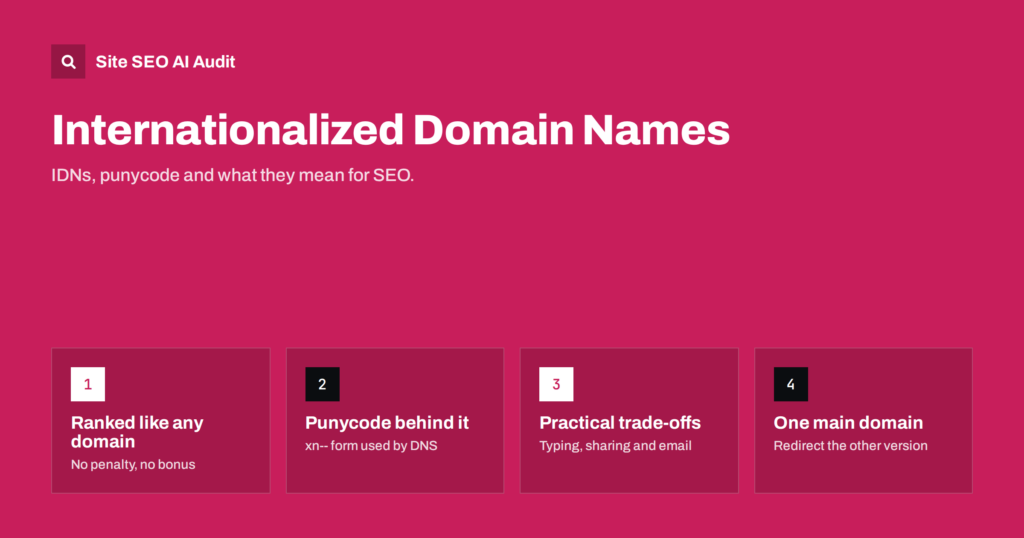Click the number 2 badge
This screenshot has width=1024, height=538.
322,384
